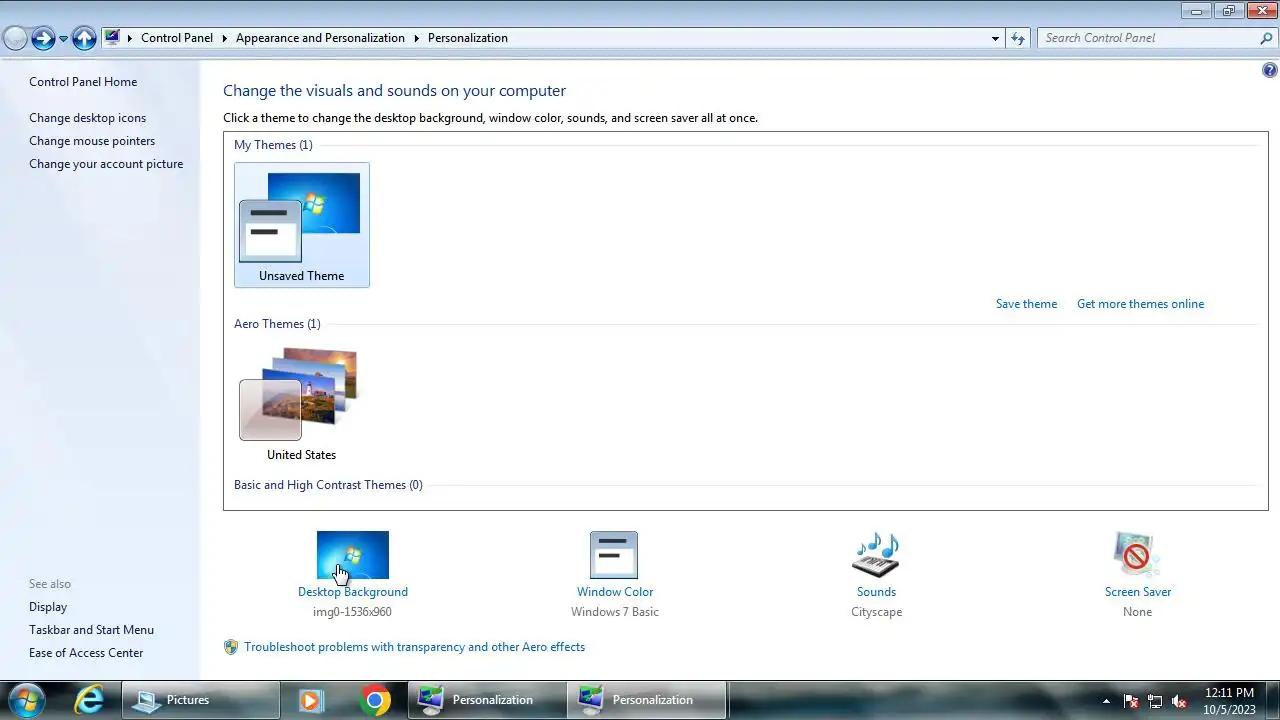This screenshot has width=1280, height=720.
Task: Click the Screen Saver text label
Action: coord(1138,592)
